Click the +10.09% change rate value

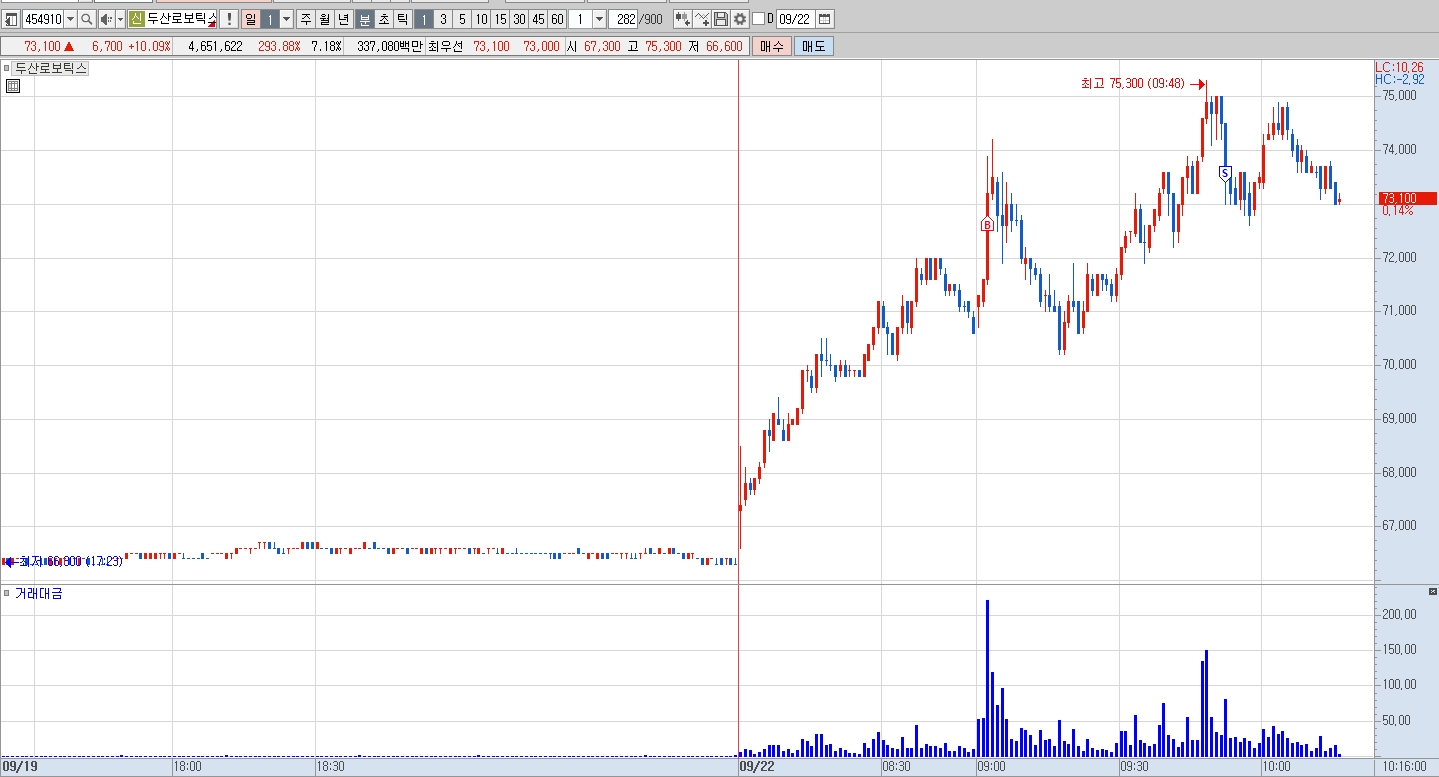(149, 46)
